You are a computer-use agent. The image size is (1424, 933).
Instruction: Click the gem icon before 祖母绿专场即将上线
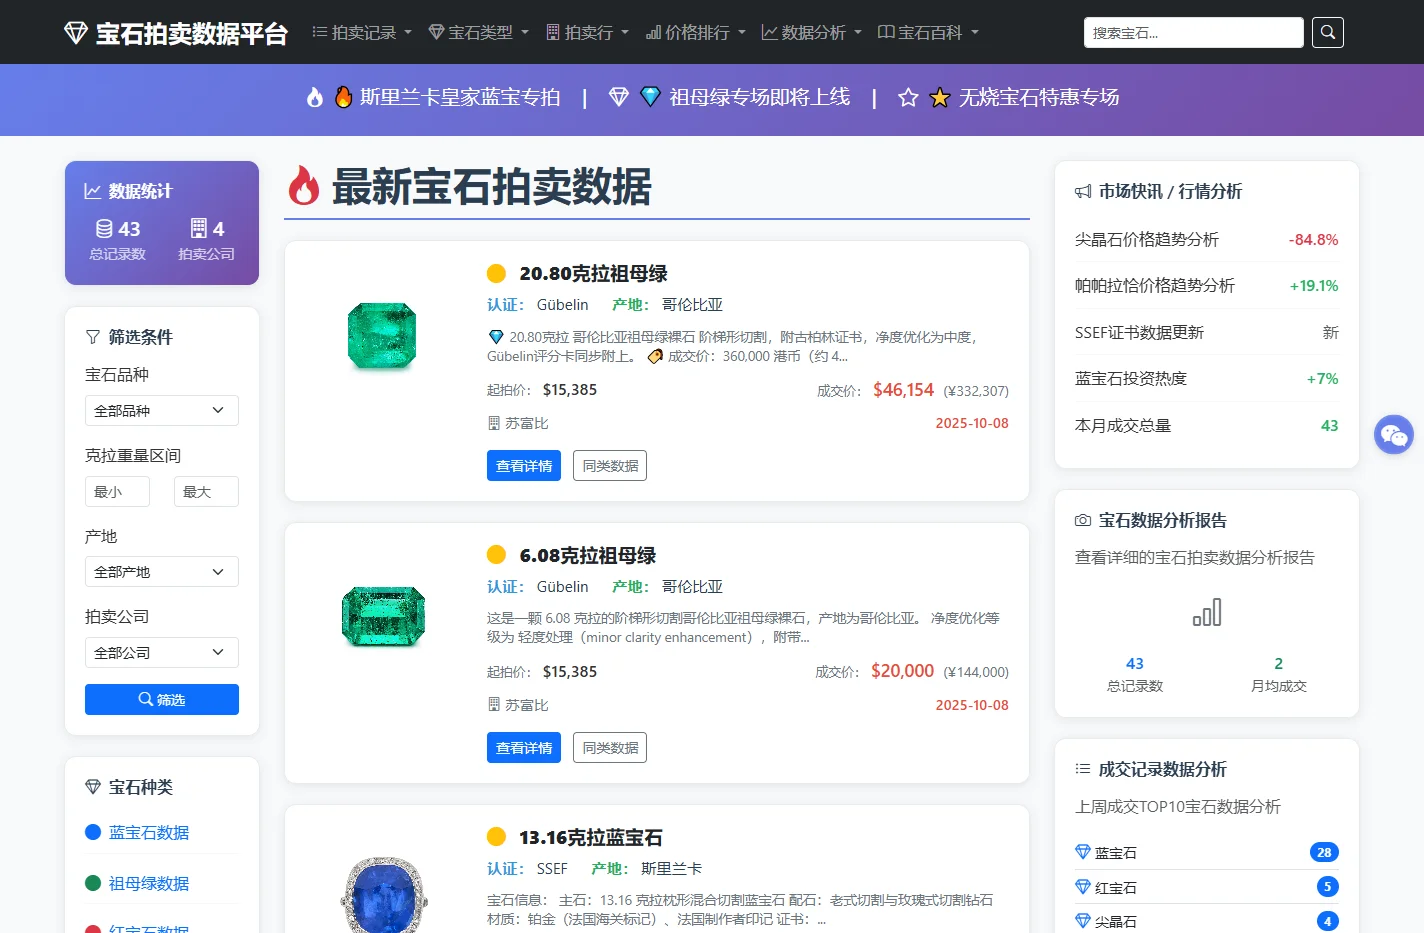(619, 97)
